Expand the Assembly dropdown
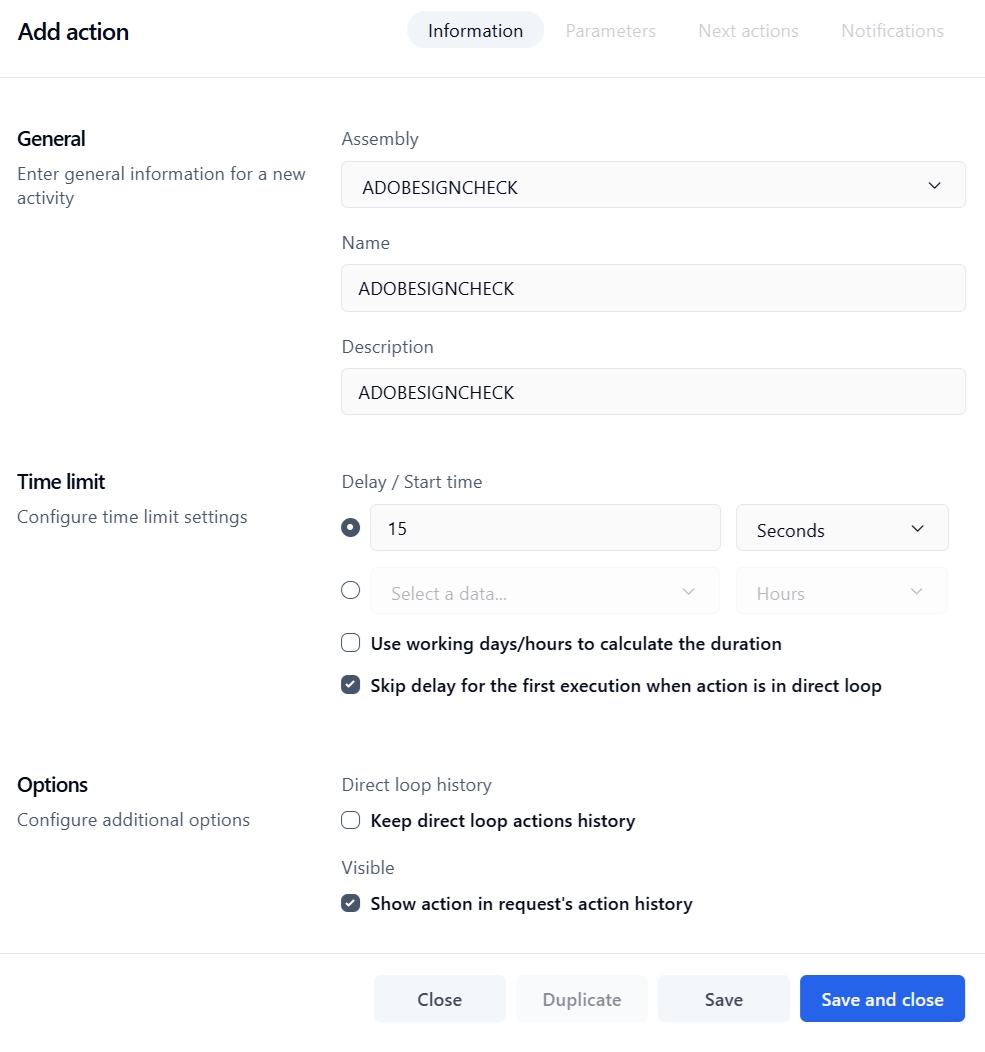The image size is (985, 1052). tap(653, 186)
